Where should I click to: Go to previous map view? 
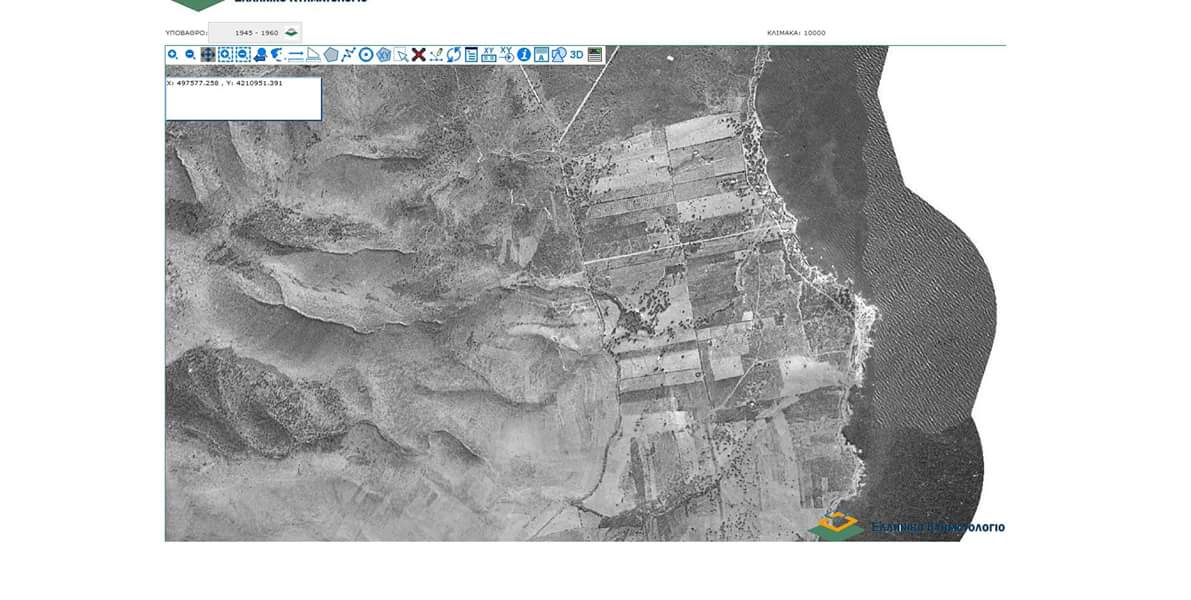pos(261,55)
